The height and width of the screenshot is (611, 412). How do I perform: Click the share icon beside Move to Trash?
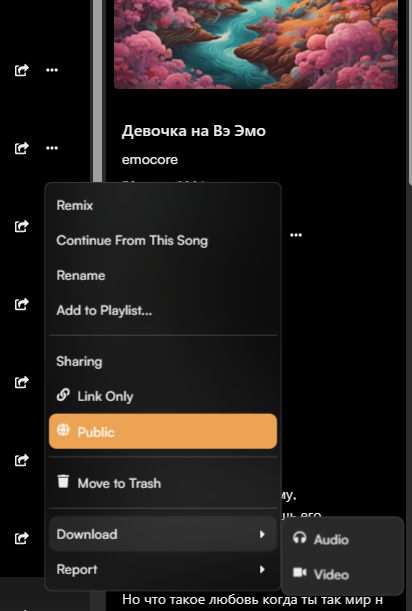point(21,460)
